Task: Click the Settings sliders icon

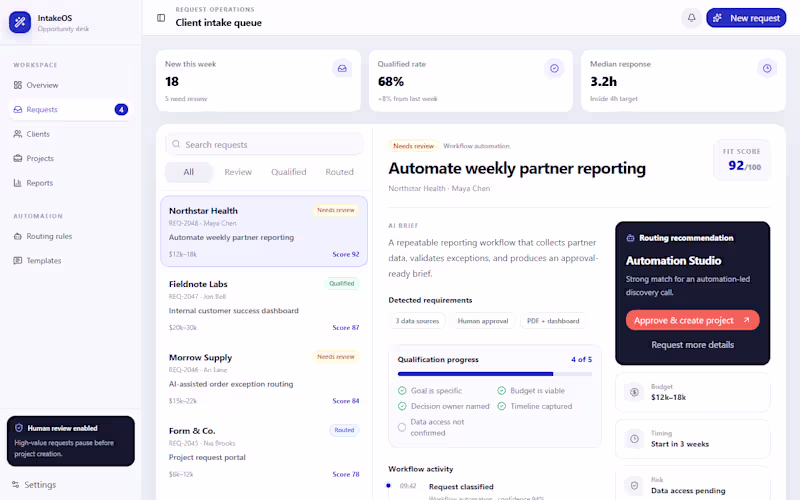Action: point(16,485)
